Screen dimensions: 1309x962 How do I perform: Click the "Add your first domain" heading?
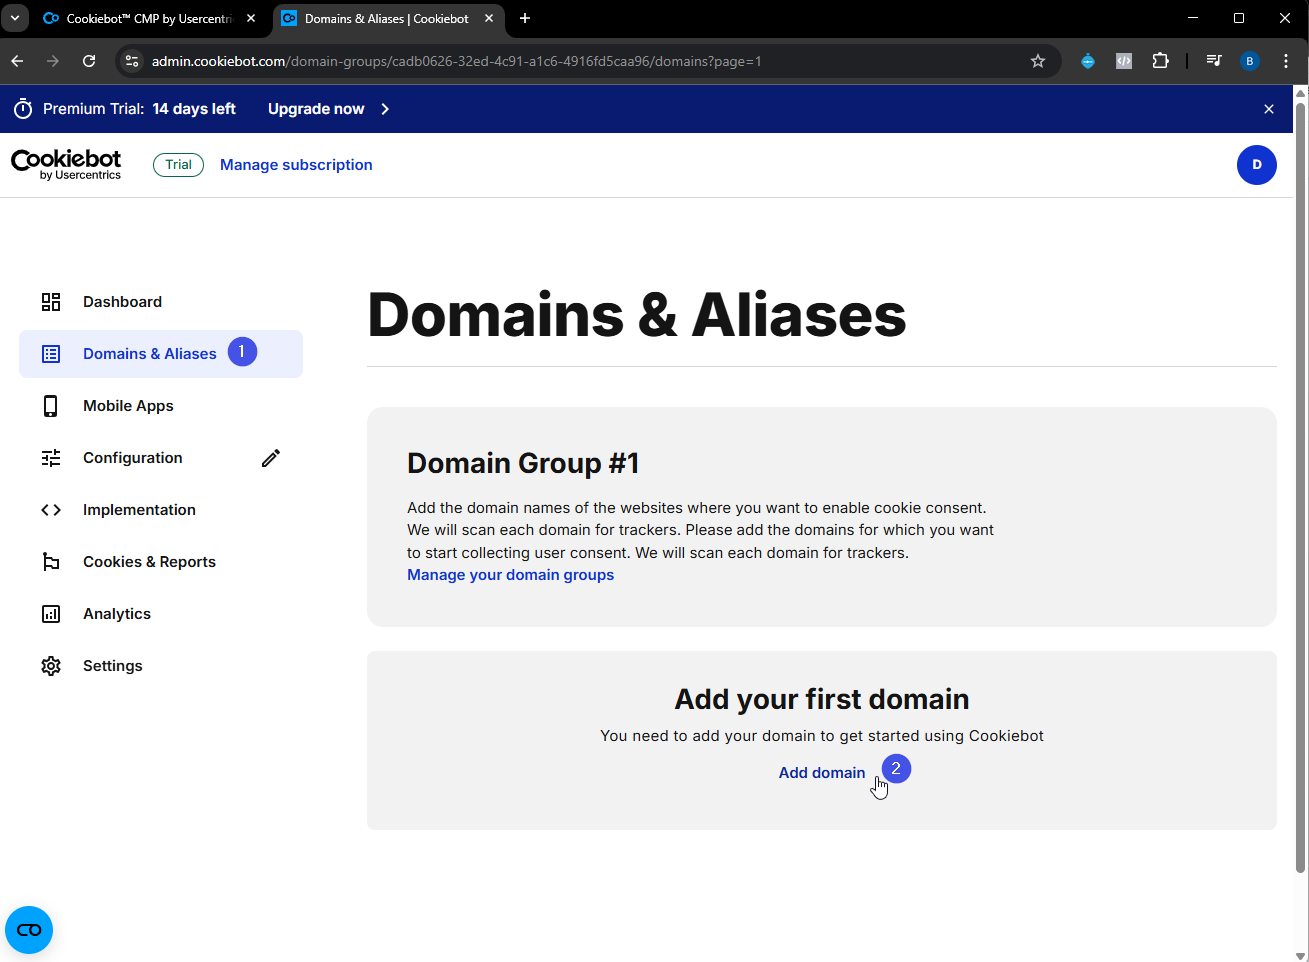pos(822,699)
